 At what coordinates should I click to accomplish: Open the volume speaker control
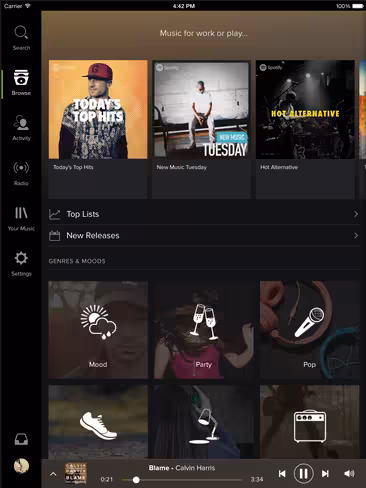click(349, 473)
